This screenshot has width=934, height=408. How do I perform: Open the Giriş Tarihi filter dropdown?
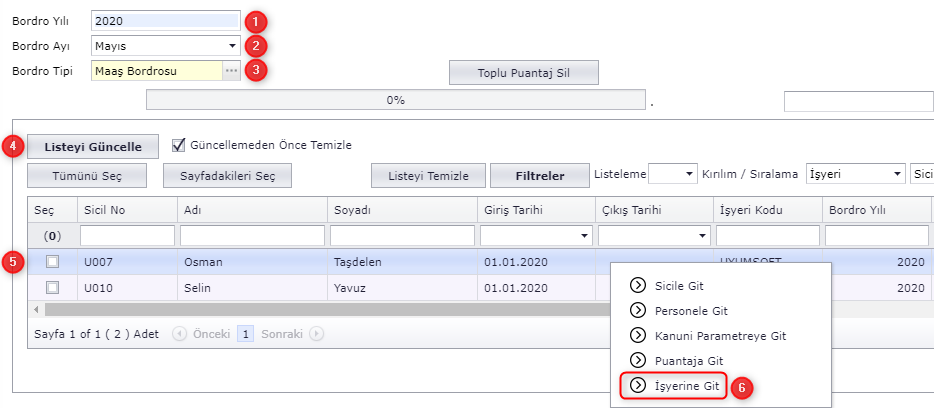[x=583, y=236]
